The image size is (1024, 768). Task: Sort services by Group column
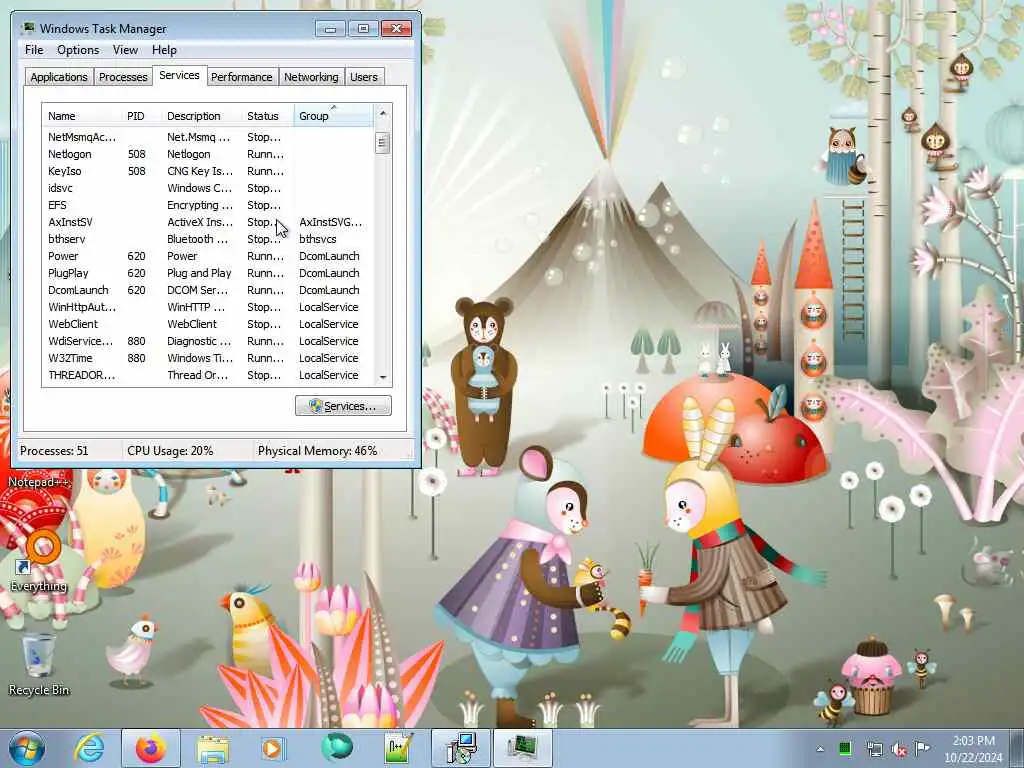(333, 116)
